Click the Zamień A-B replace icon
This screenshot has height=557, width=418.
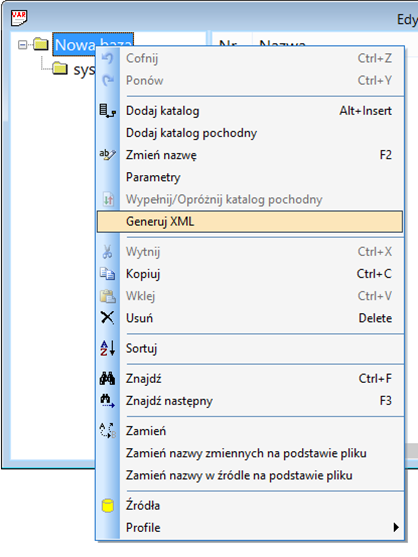(108, 431)
